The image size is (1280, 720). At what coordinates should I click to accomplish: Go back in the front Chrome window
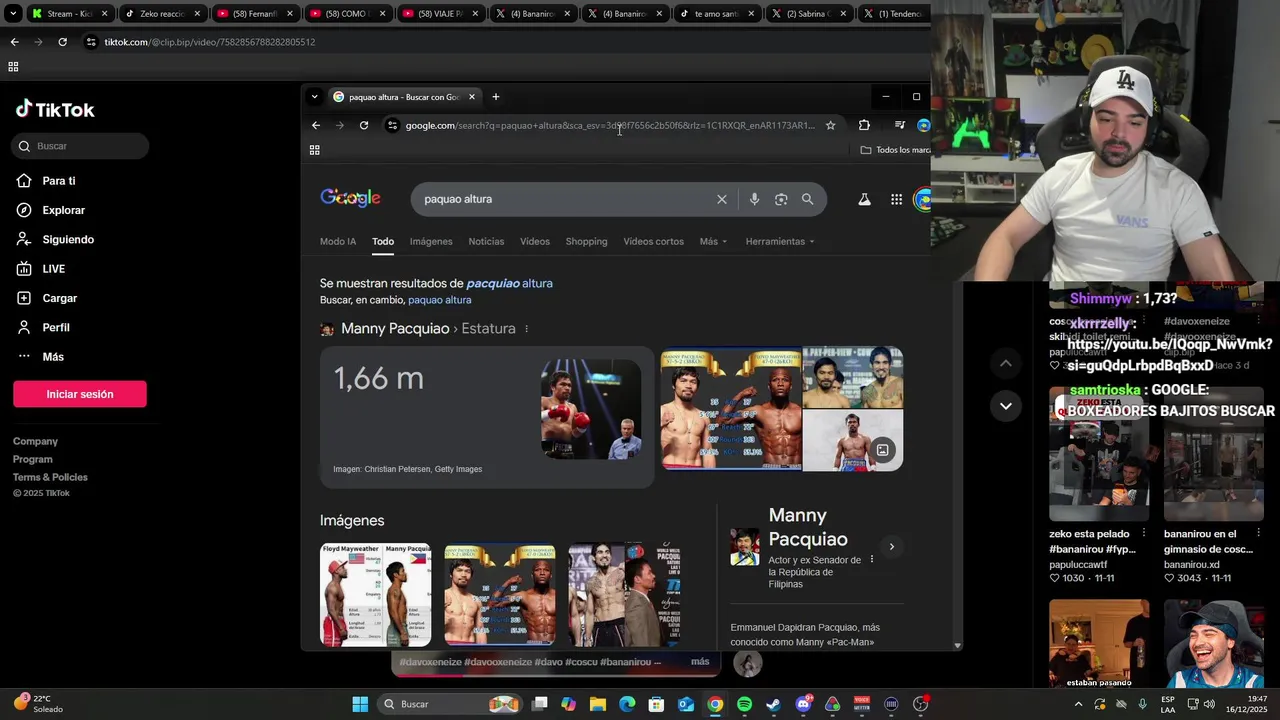[x=316, y=125]
